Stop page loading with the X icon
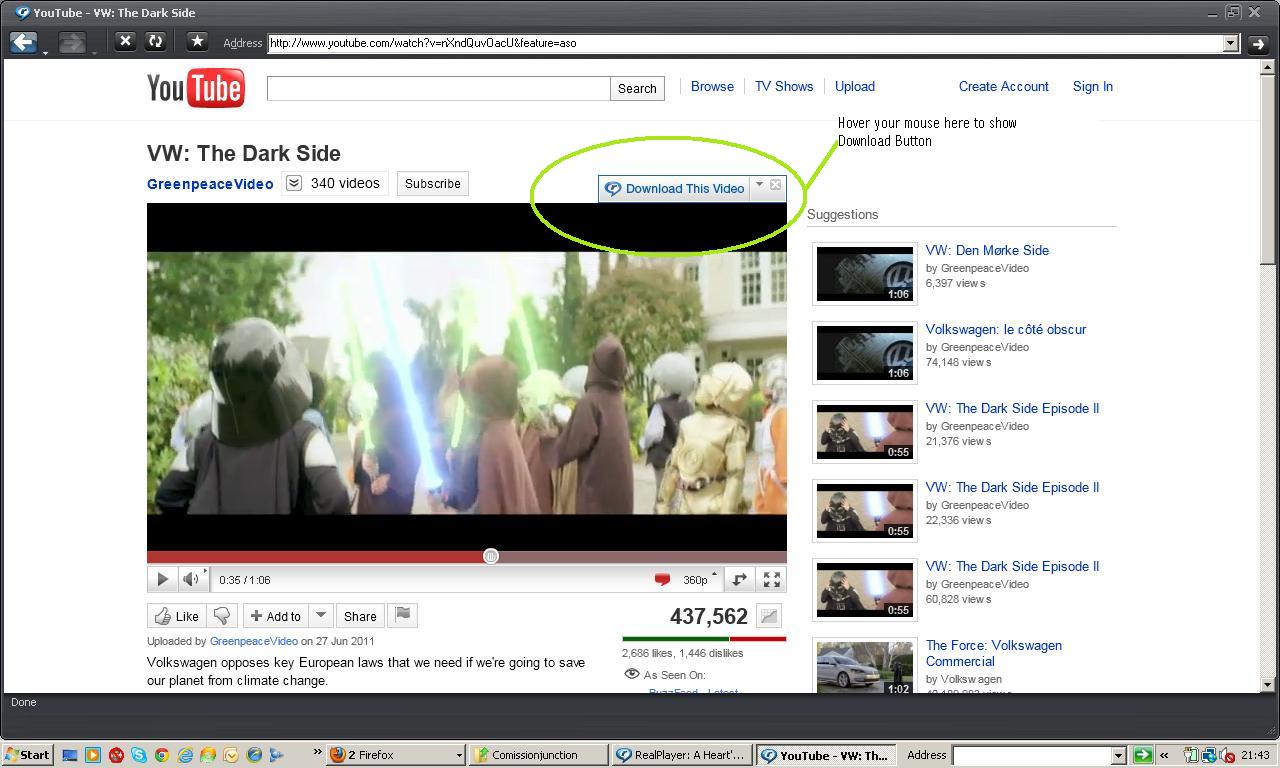The height and width of the screenshot is (768, 1280). [x=125, y=42]
